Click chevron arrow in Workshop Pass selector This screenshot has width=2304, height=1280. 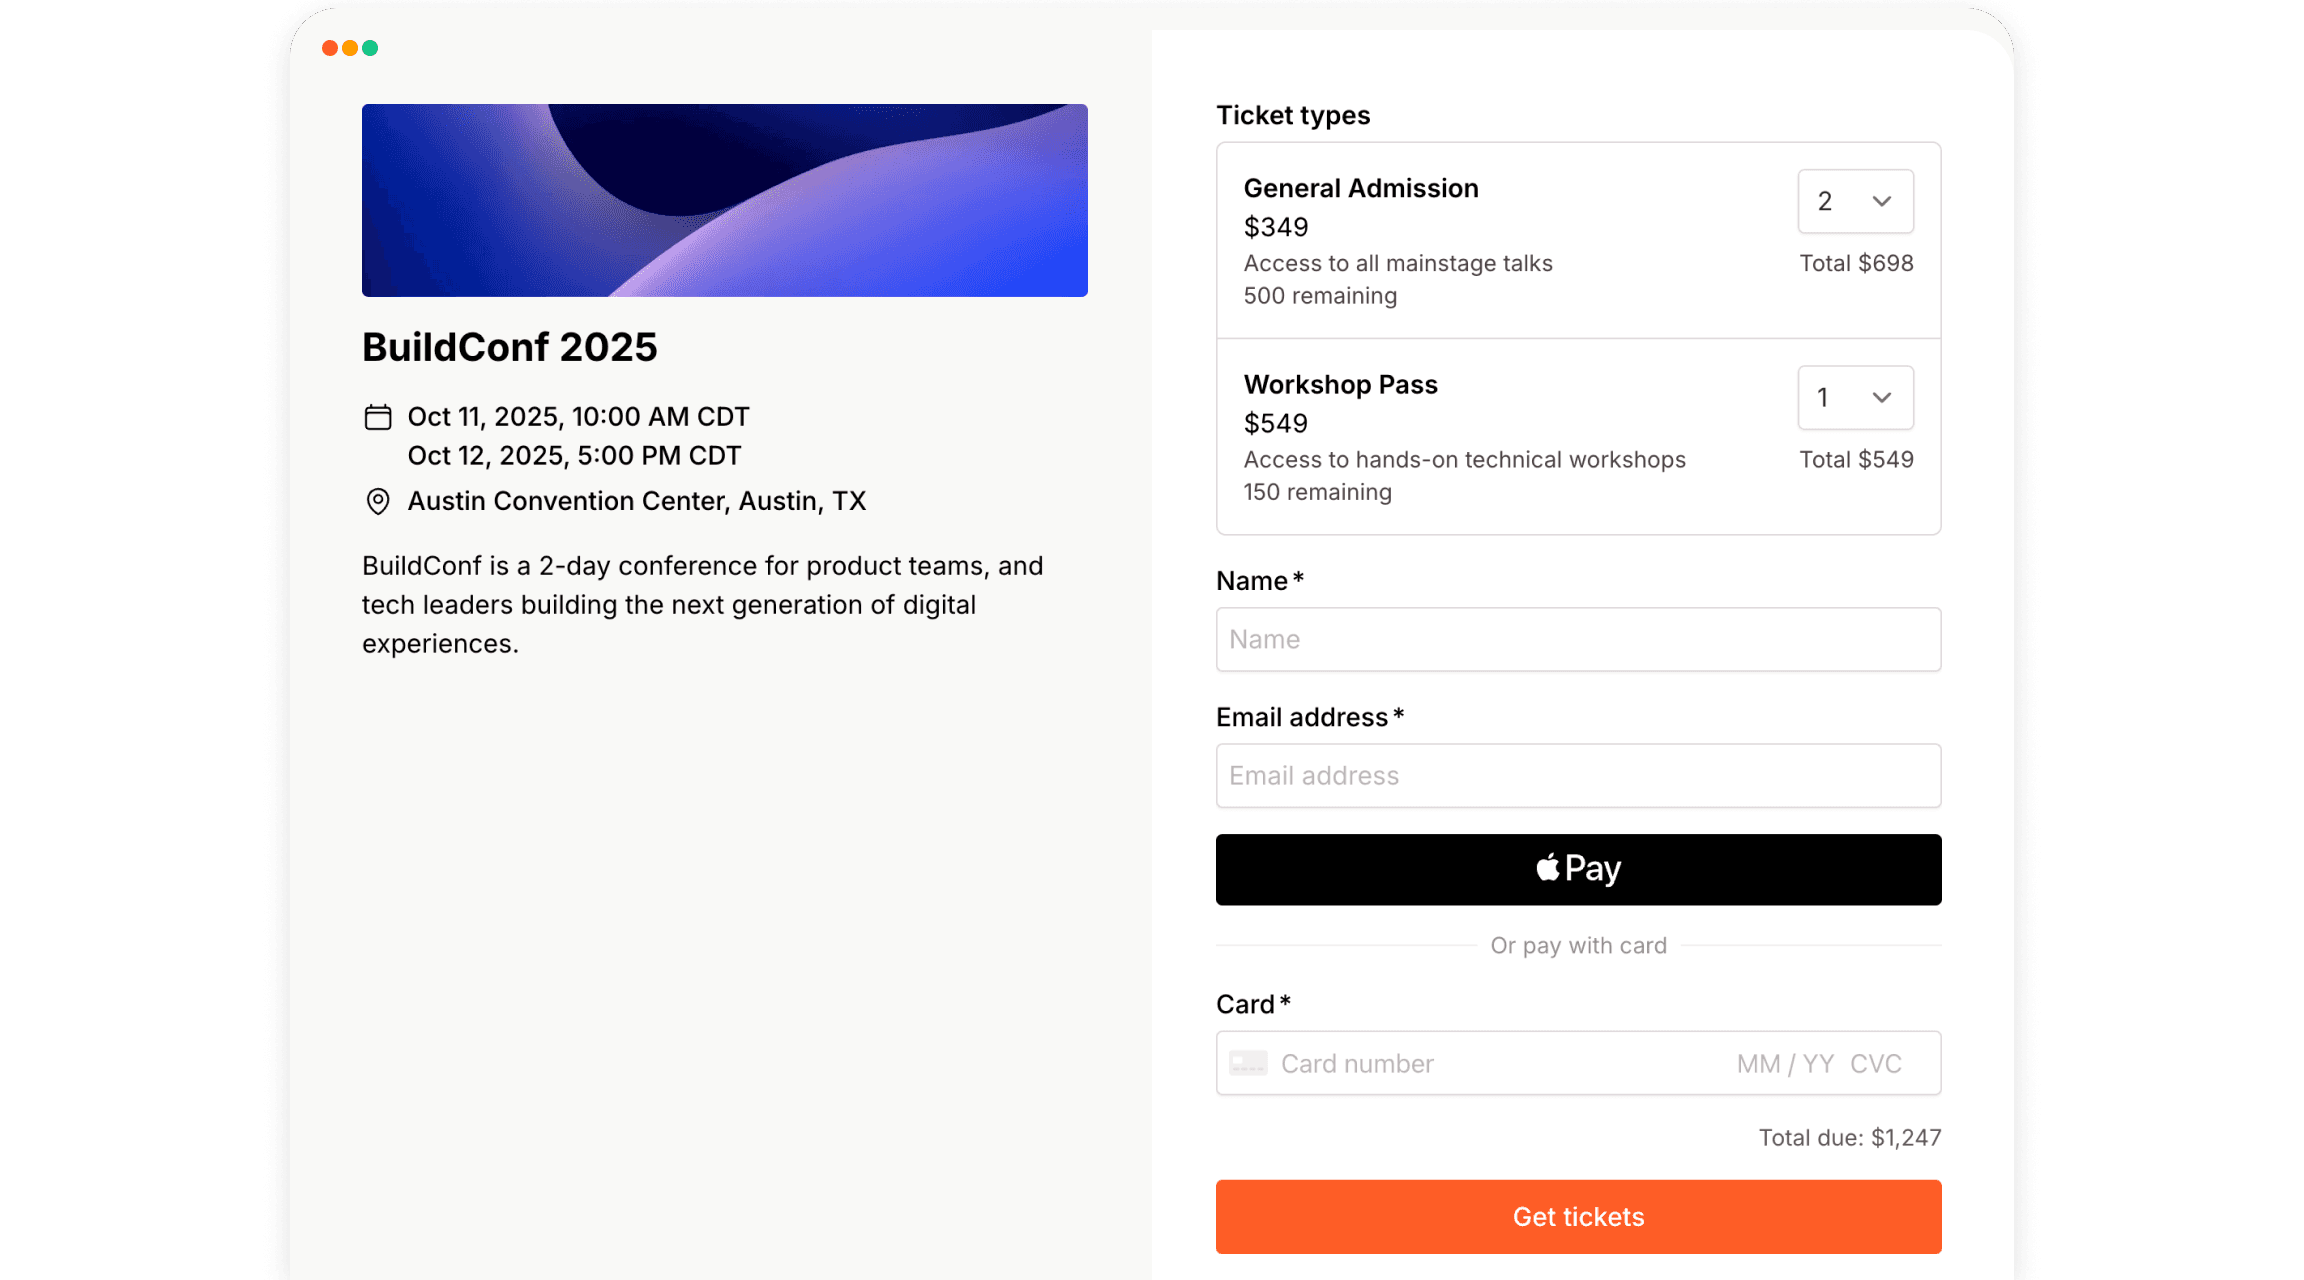coord(1882,397)
